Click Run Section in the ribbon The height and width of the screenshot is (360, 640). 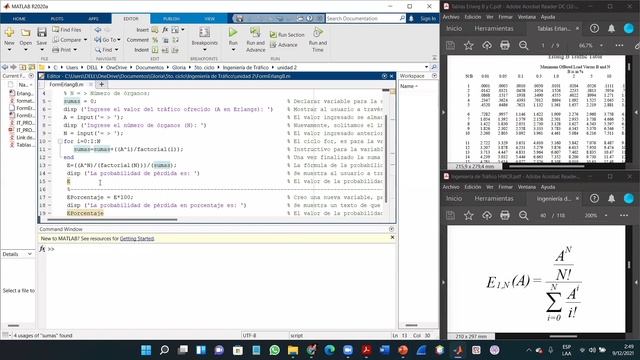click(287, 35)
